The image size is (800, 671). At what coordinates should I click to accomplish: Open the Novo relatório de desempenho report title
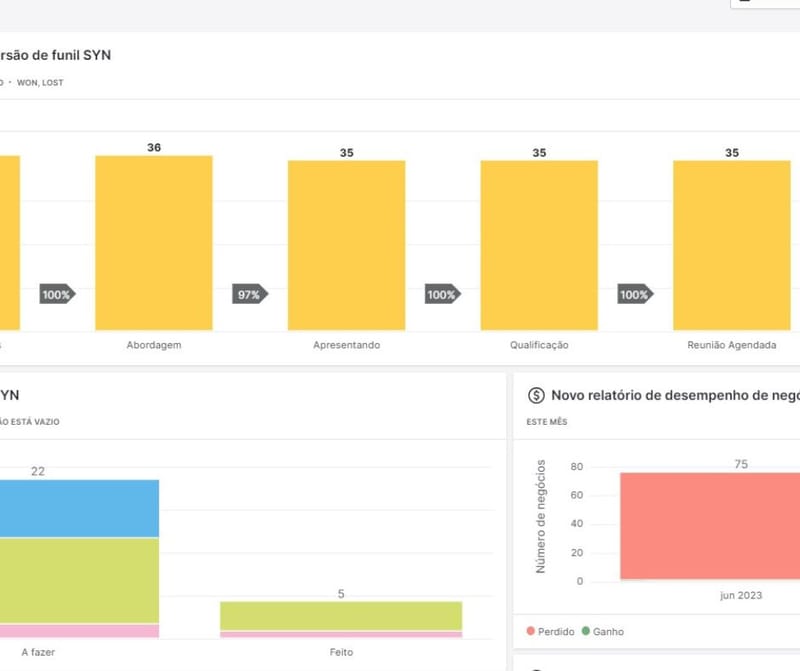675,395
